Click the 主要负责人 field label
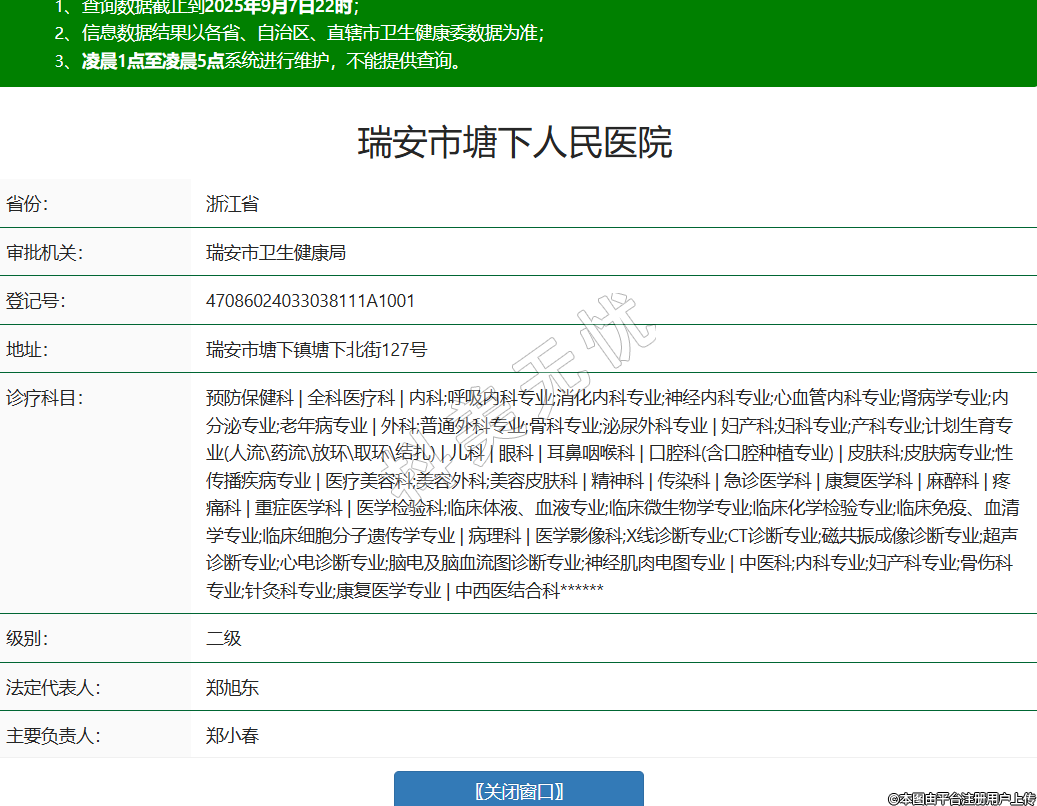The image size is (1037, 806). point(53,736)
